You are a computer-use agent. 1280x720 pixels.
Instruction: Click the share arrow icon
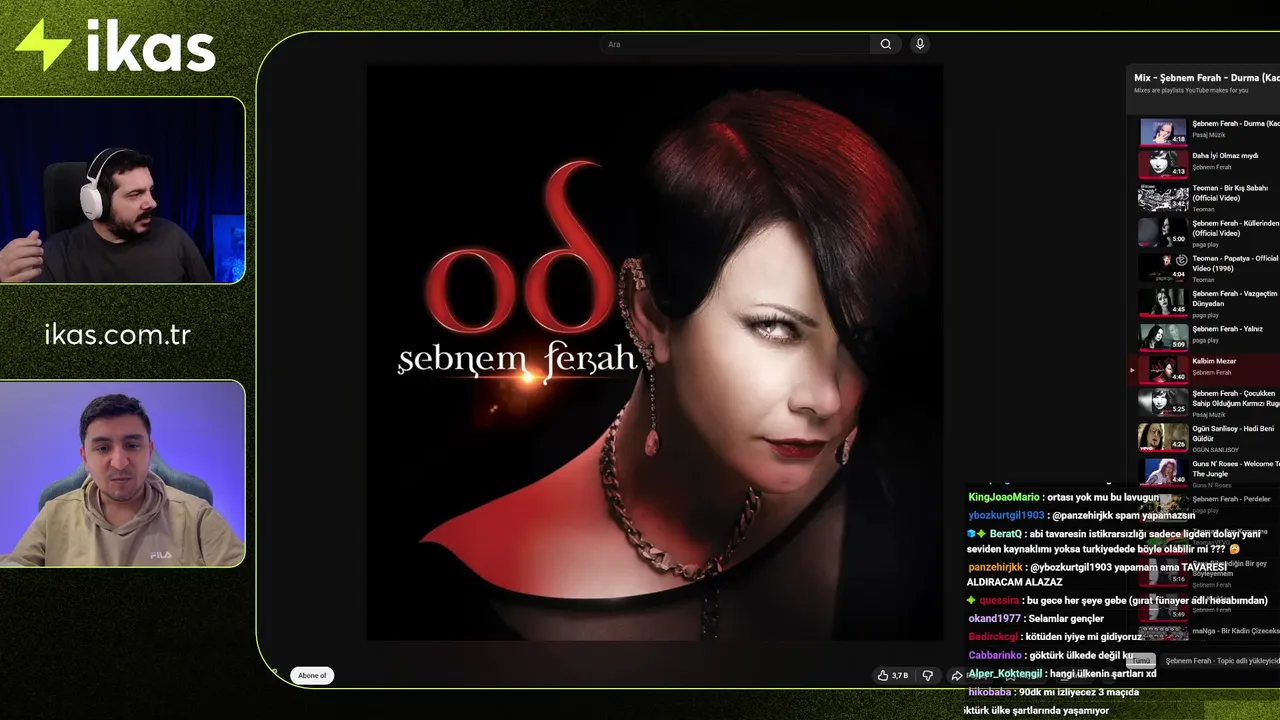pos(956,675)
